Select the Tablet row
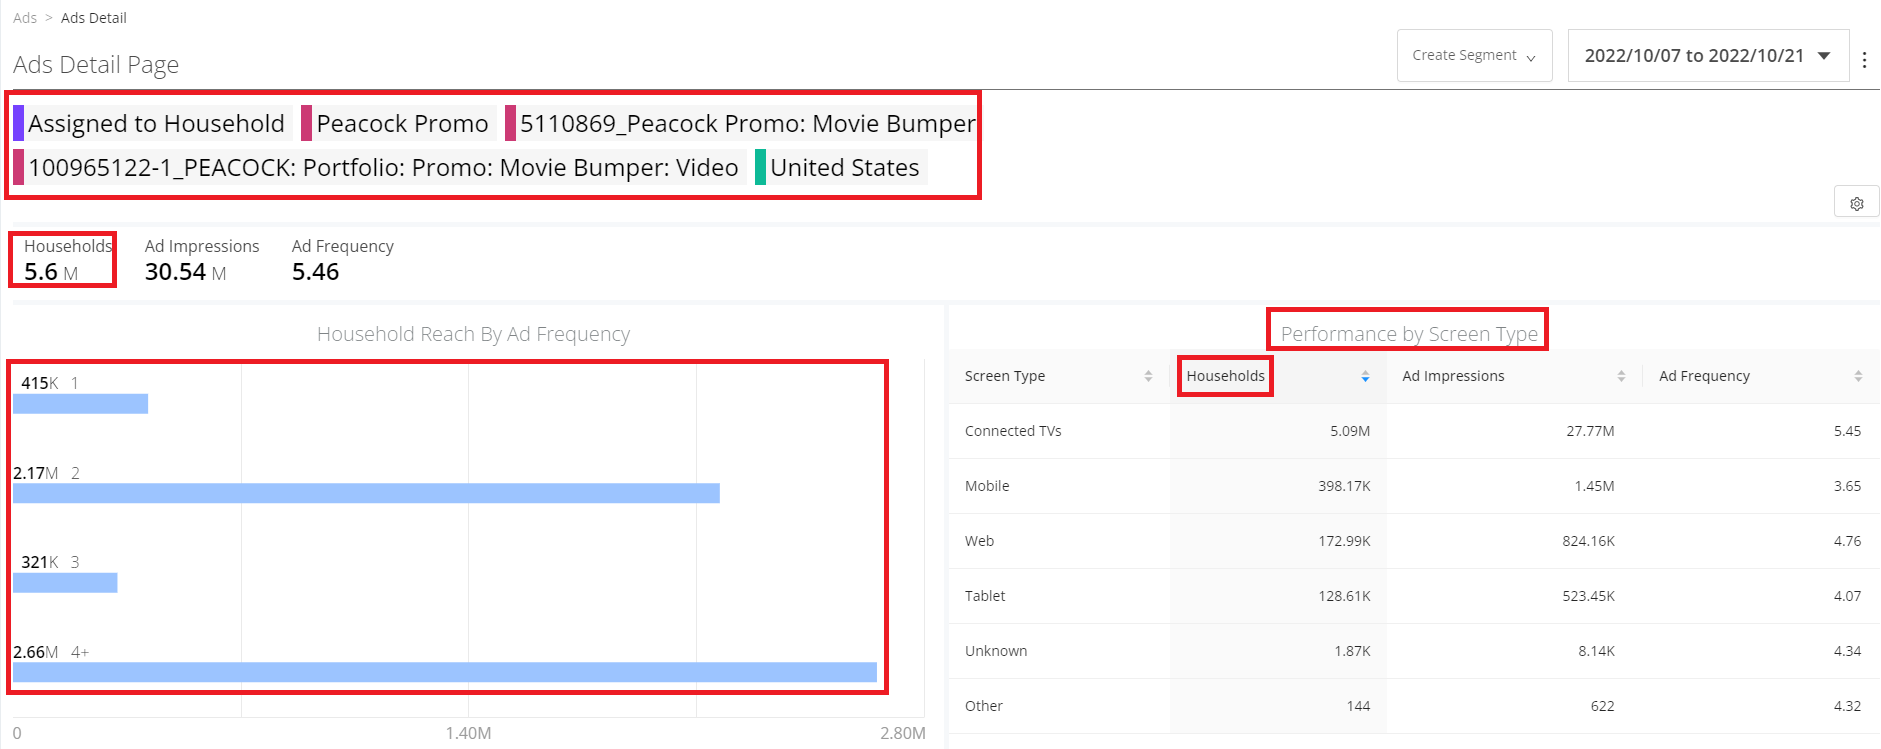 point(1414,596)
